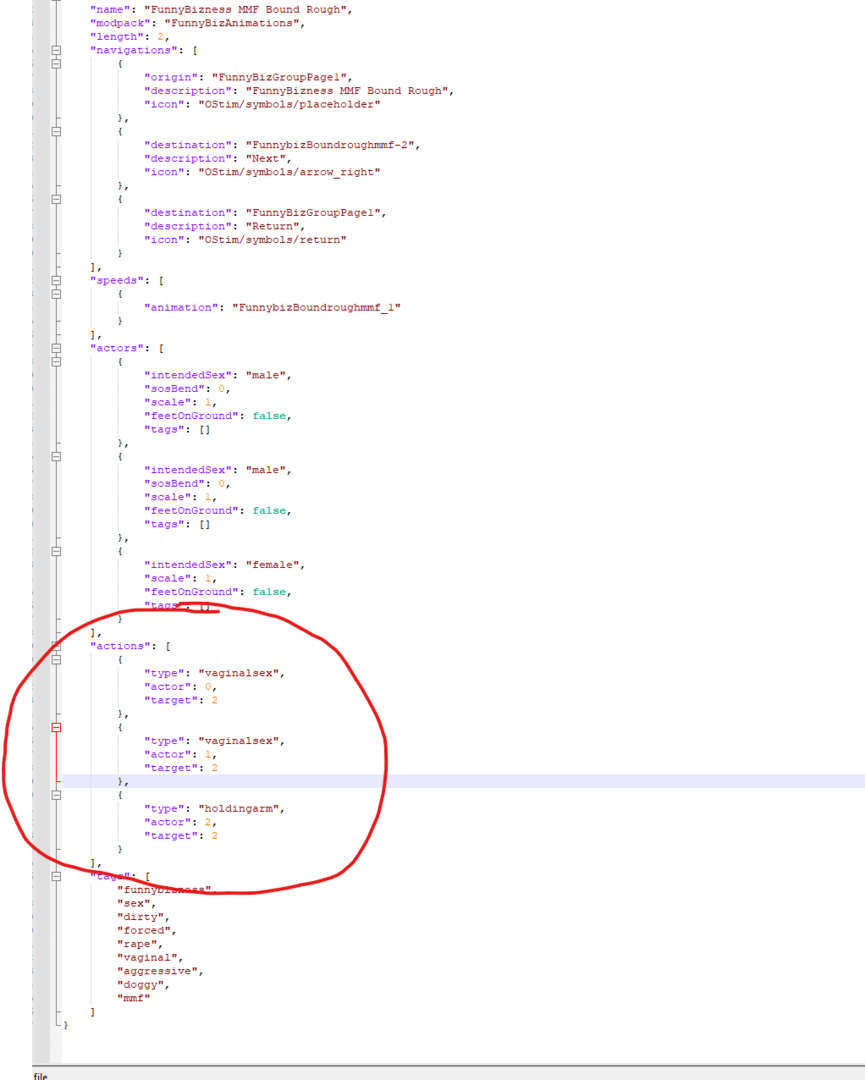Click the "type": "holdingarm" line
Screen dimensions: 865x1080
click(214, 809)
